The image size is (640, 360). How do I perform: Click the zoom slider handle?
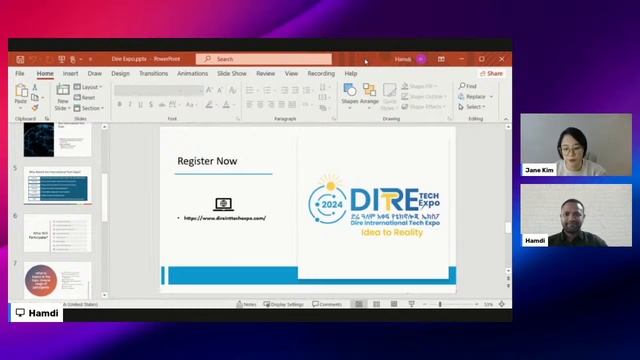[x=440, y=304]
